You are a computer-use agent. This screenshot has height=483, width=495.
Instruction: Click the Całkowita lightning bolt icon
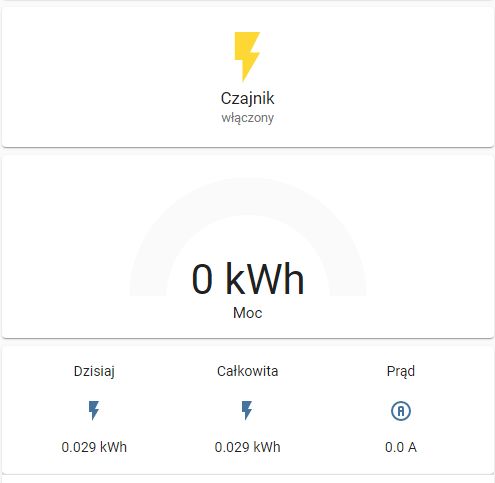(x=247, y=410)
